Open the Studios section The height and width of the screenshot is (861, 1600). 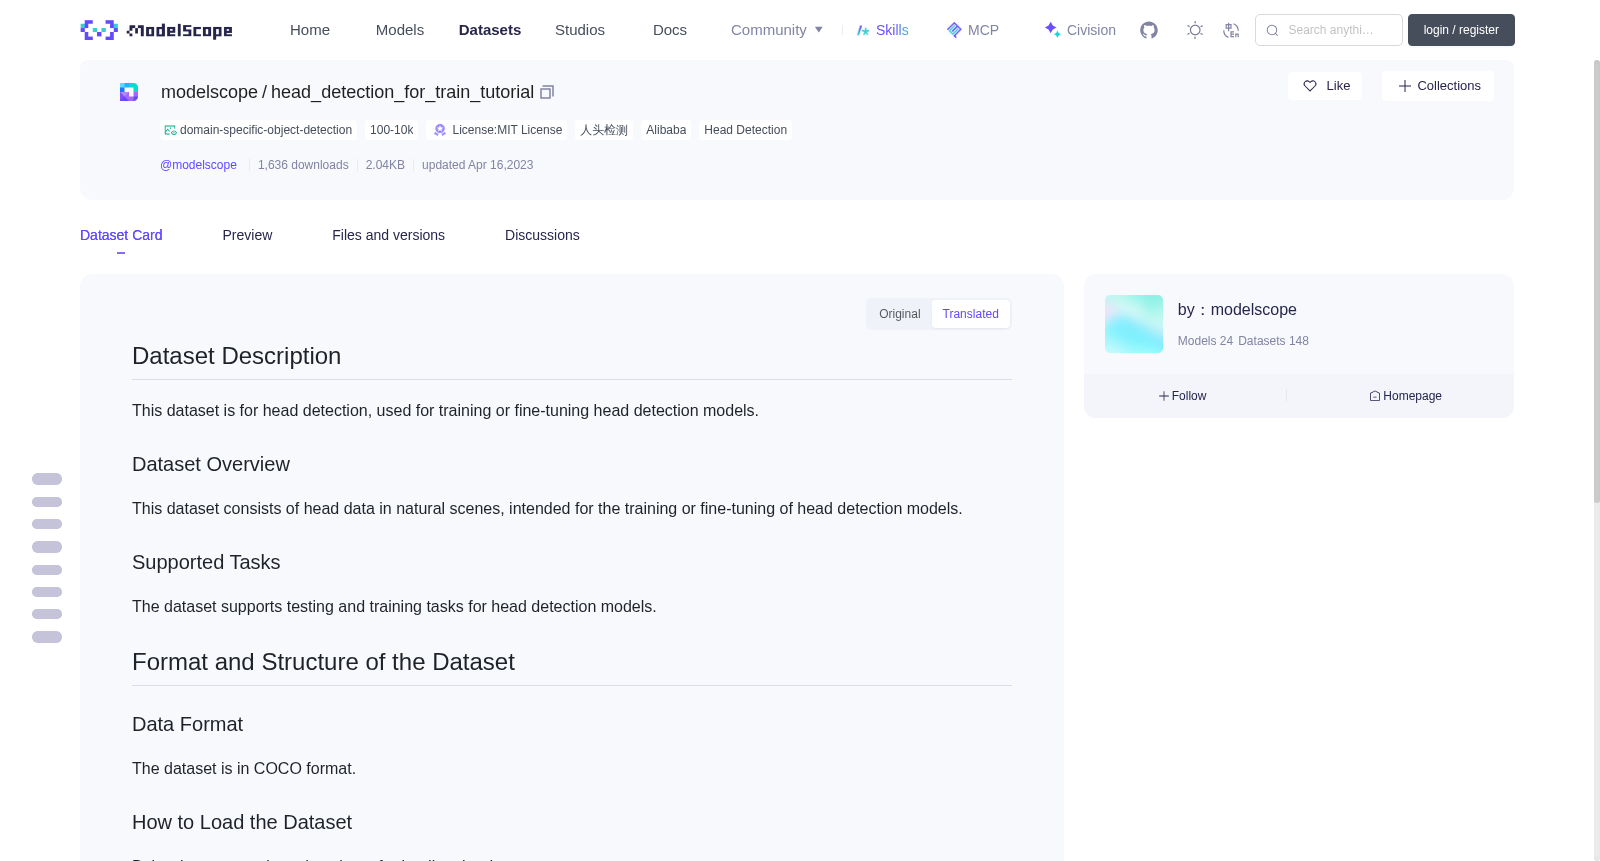click(580, 30)
